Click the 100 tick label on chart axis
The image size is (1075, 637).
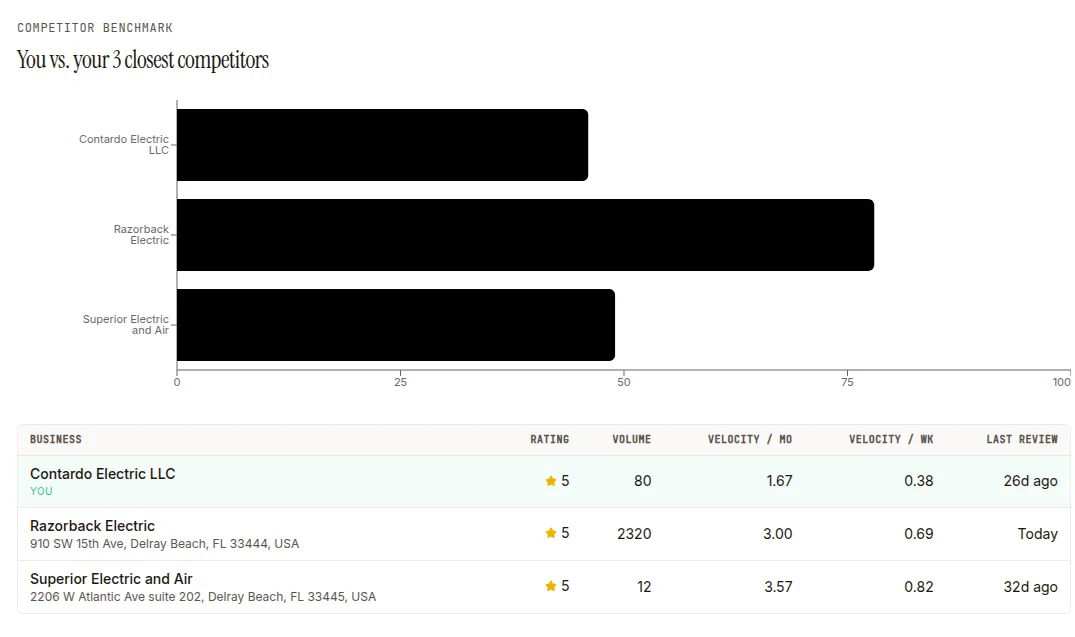(x=1061, y=383)
